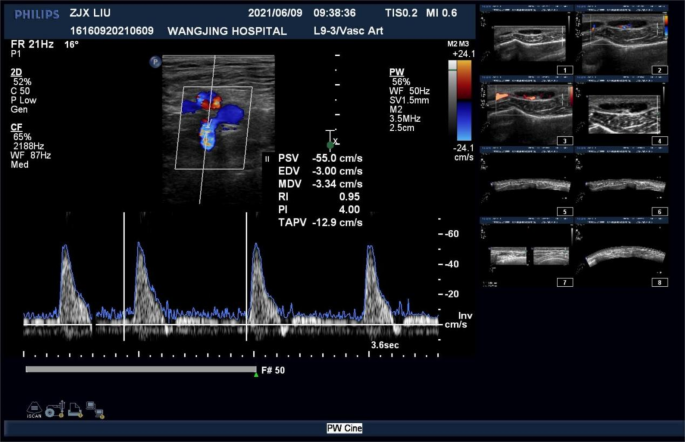Click the CF settings heading
Screen dimensions: 685x442
(17, 127)
